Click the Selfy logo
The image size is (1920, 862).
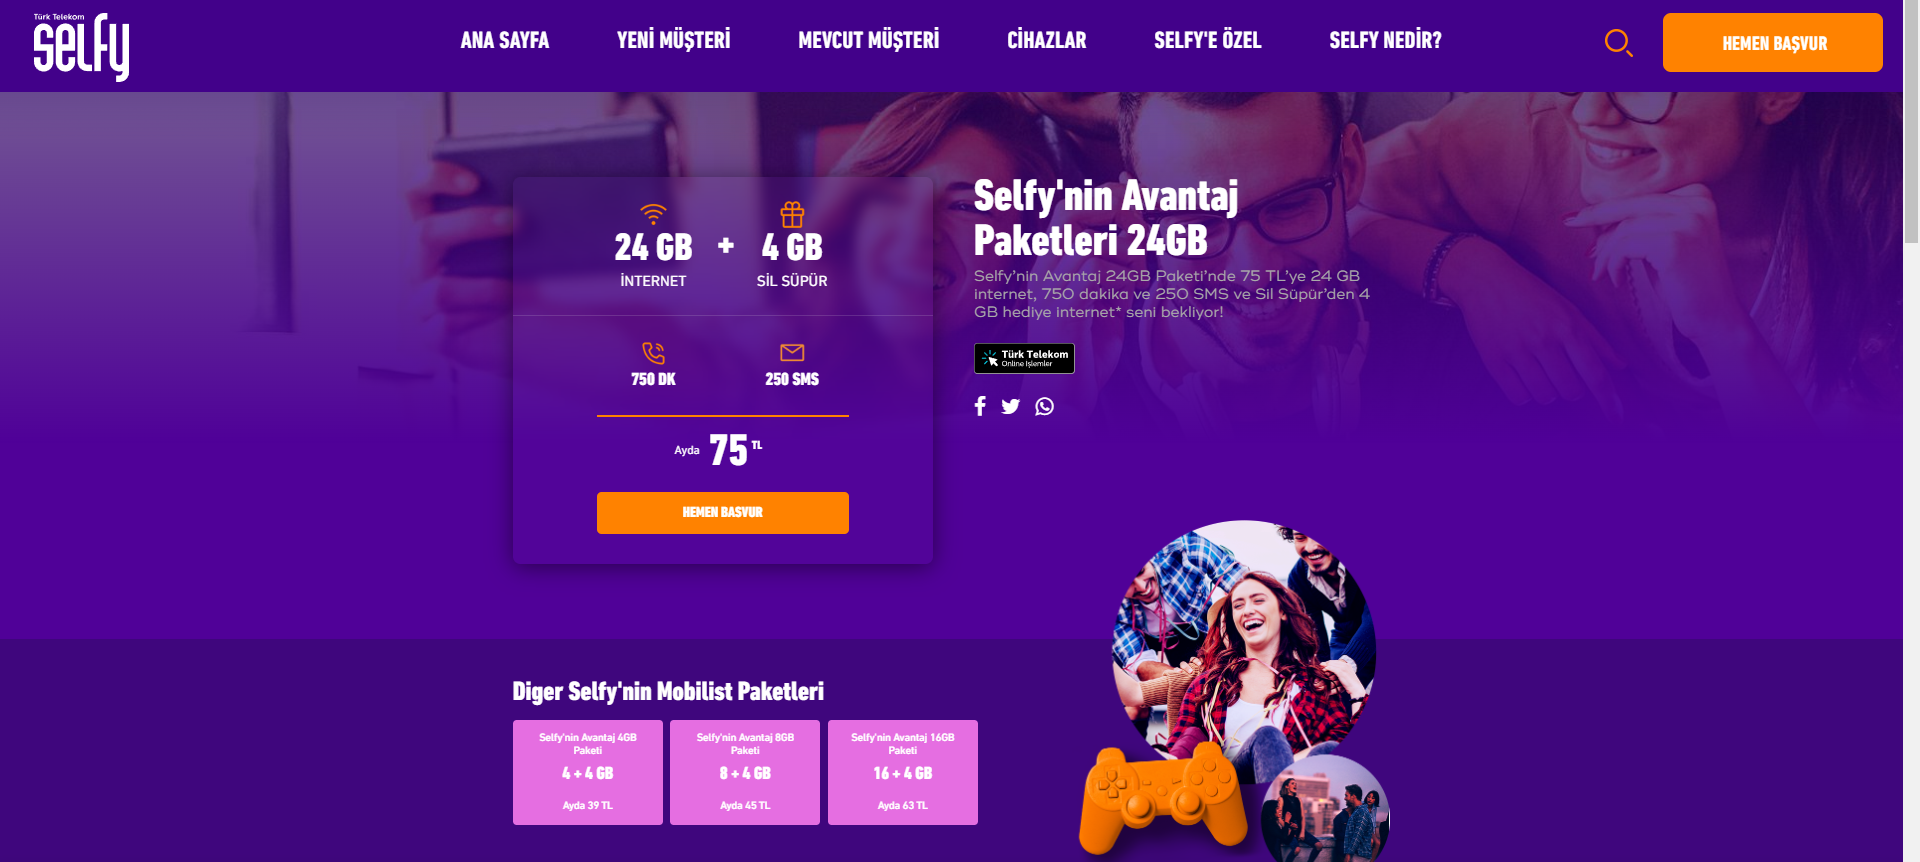pos(81,46)
